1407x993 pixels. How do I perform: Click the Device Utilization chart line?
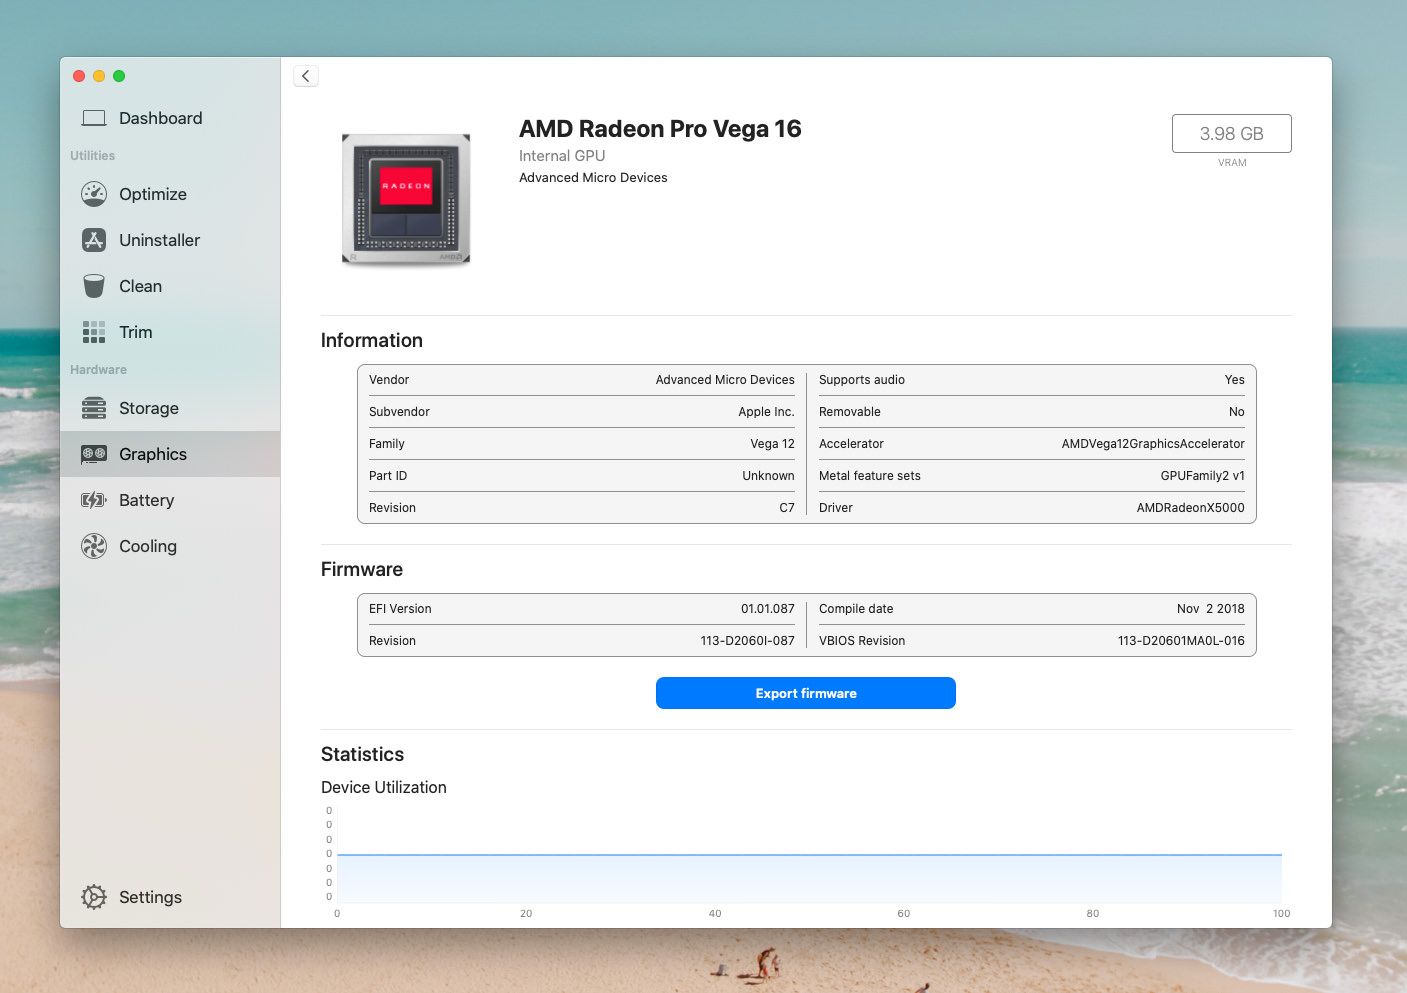point(809,855)
